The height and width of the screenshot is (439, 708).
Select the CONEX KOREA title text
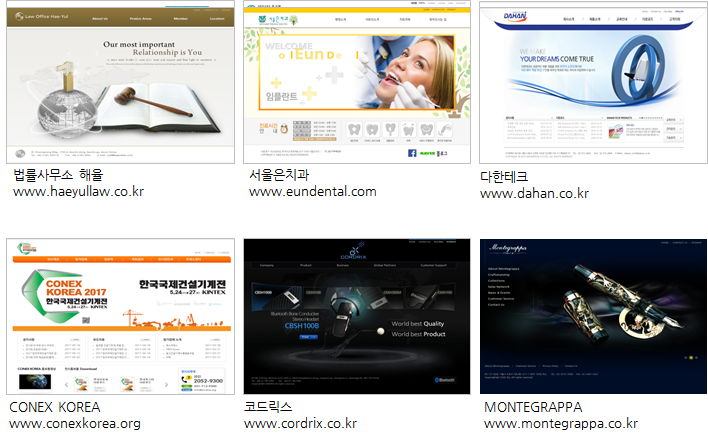55,407
